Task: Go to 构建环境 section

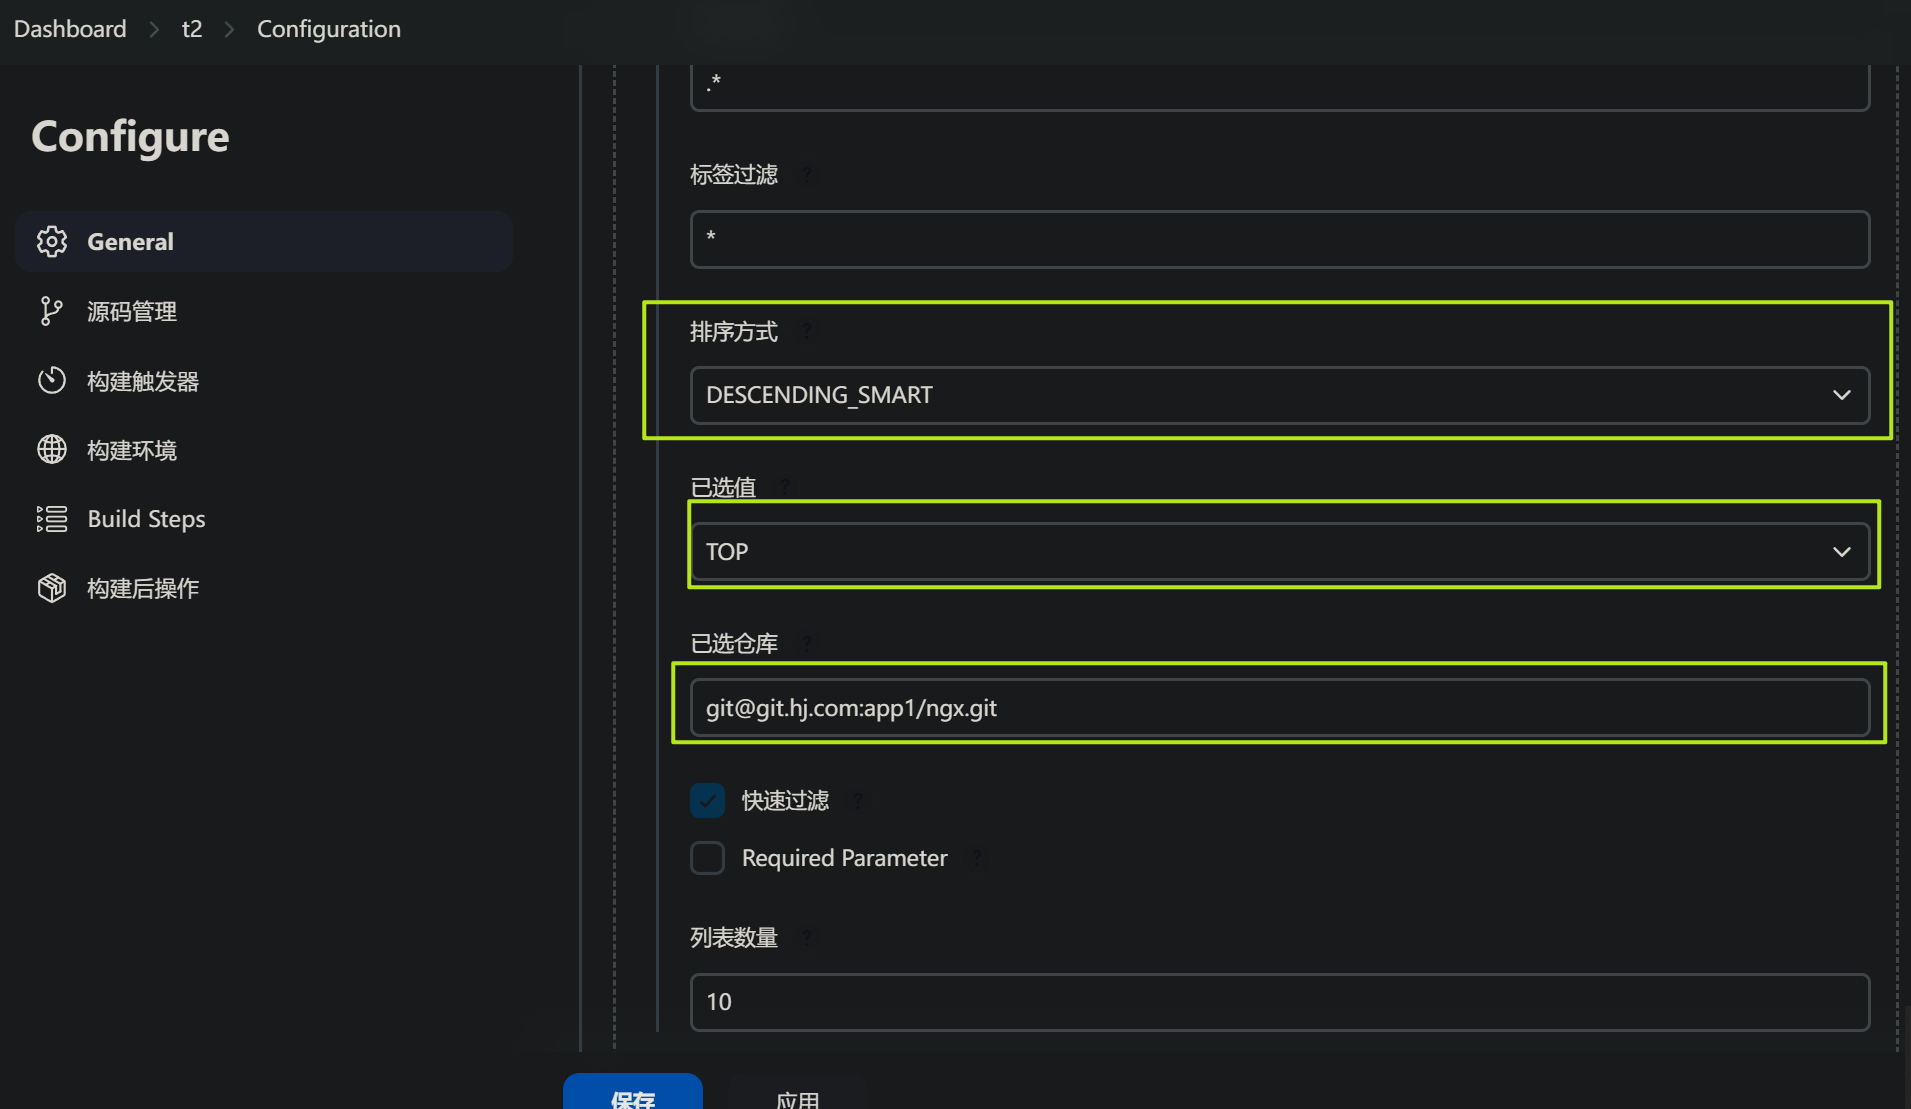Action: 264,450
